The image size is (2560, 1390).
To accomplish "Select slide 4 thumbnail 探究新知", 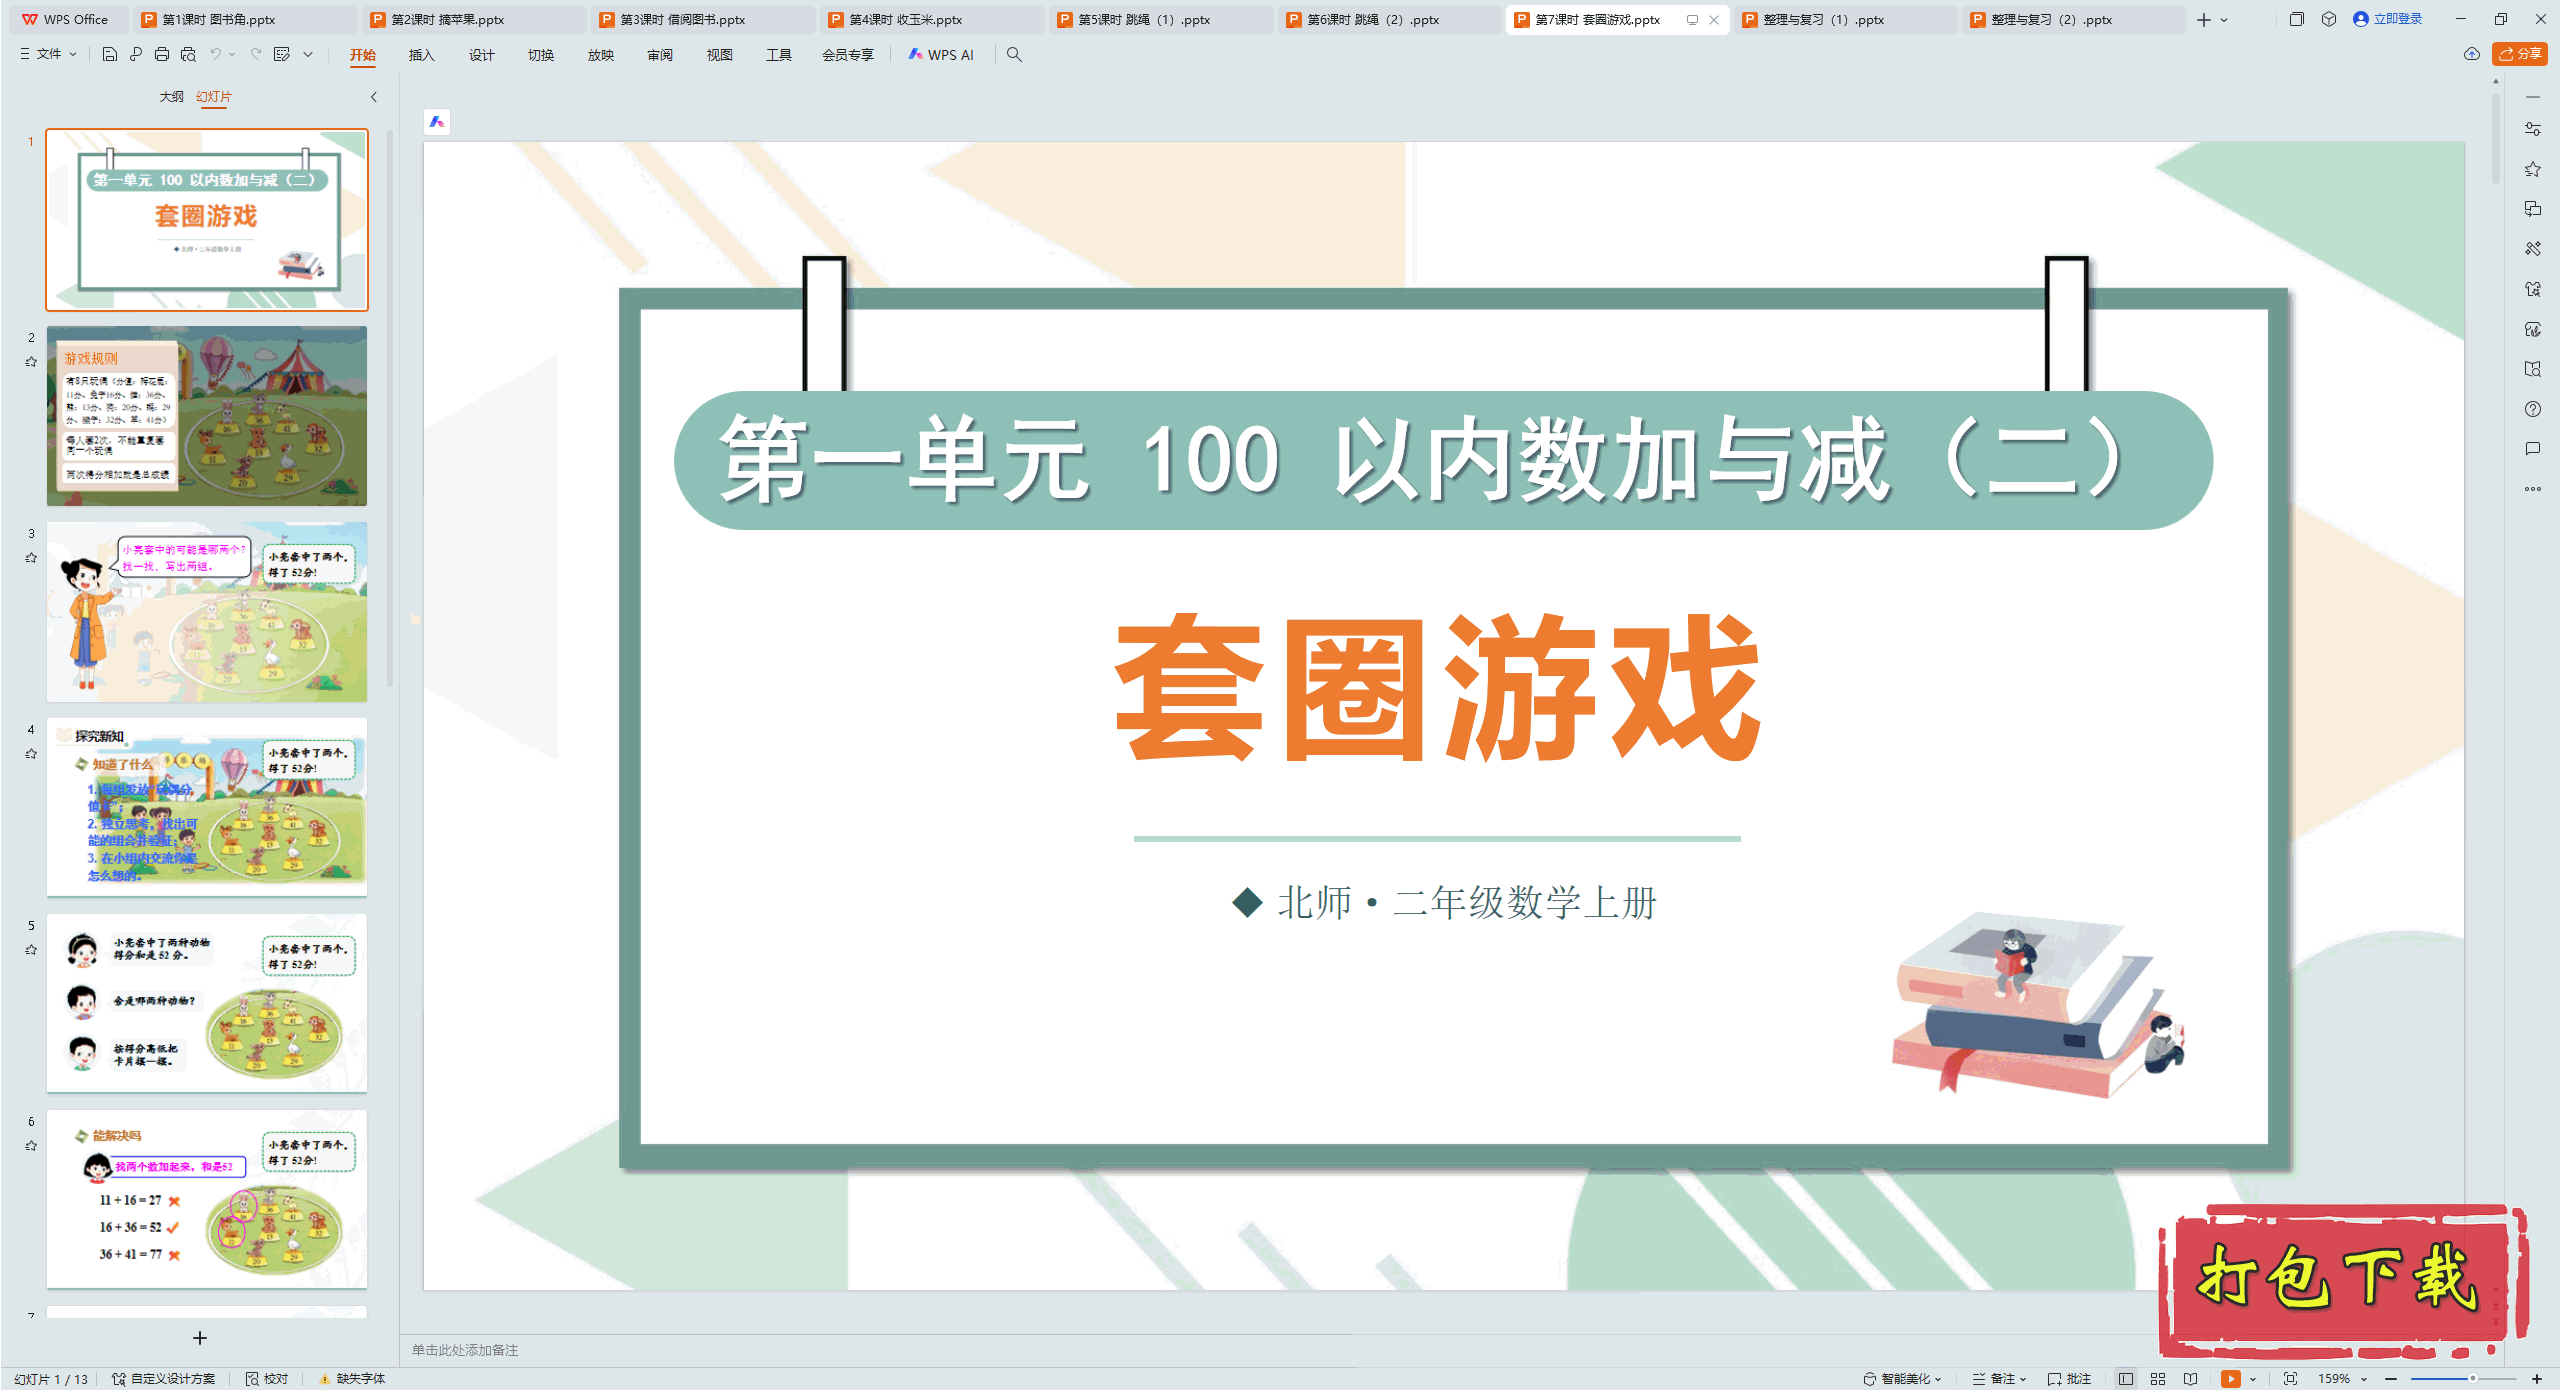I will (x=207, y=806).
